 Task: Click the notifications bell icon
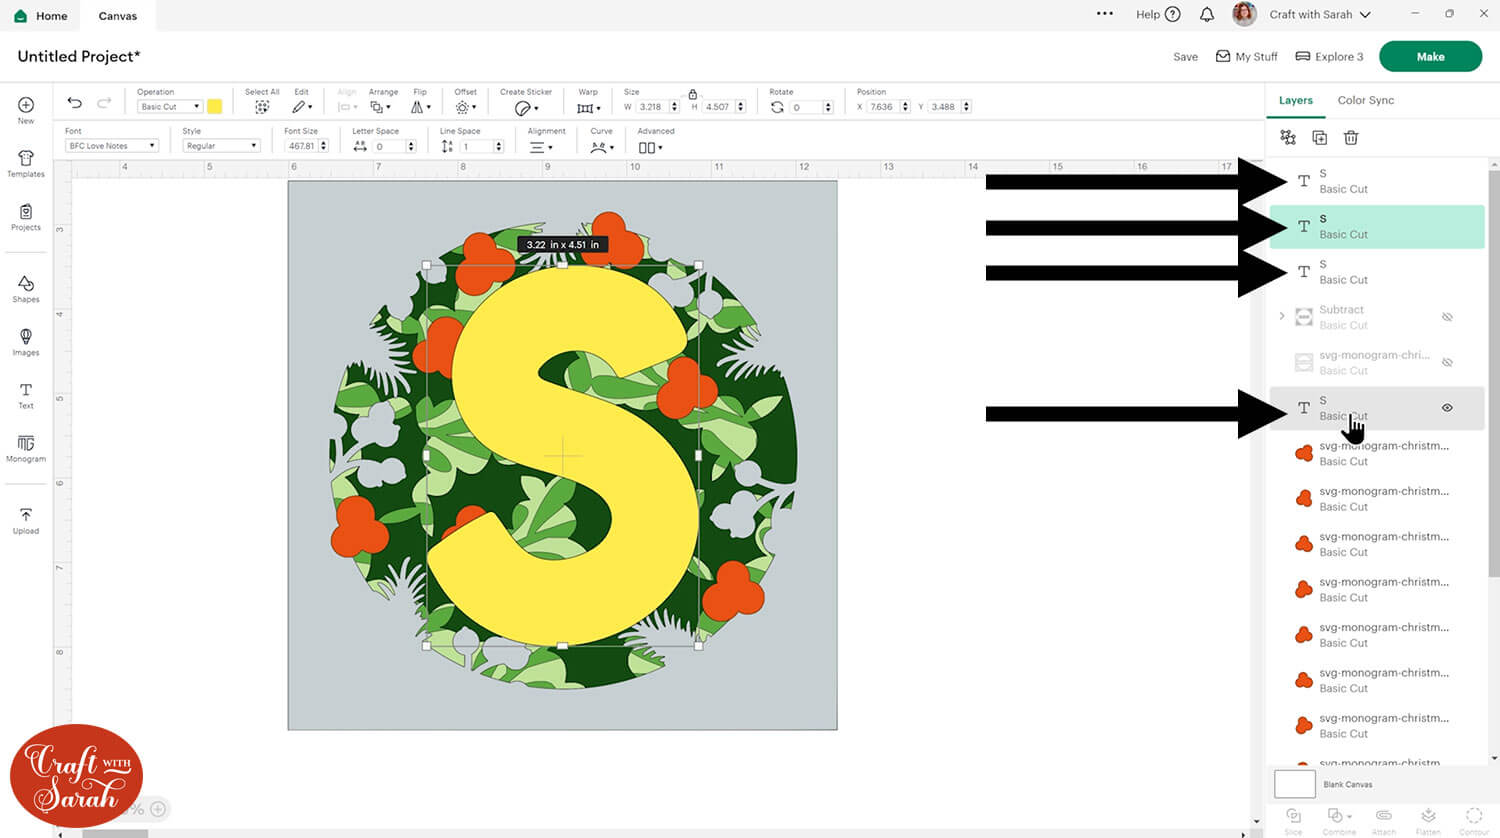point(1207,14)
